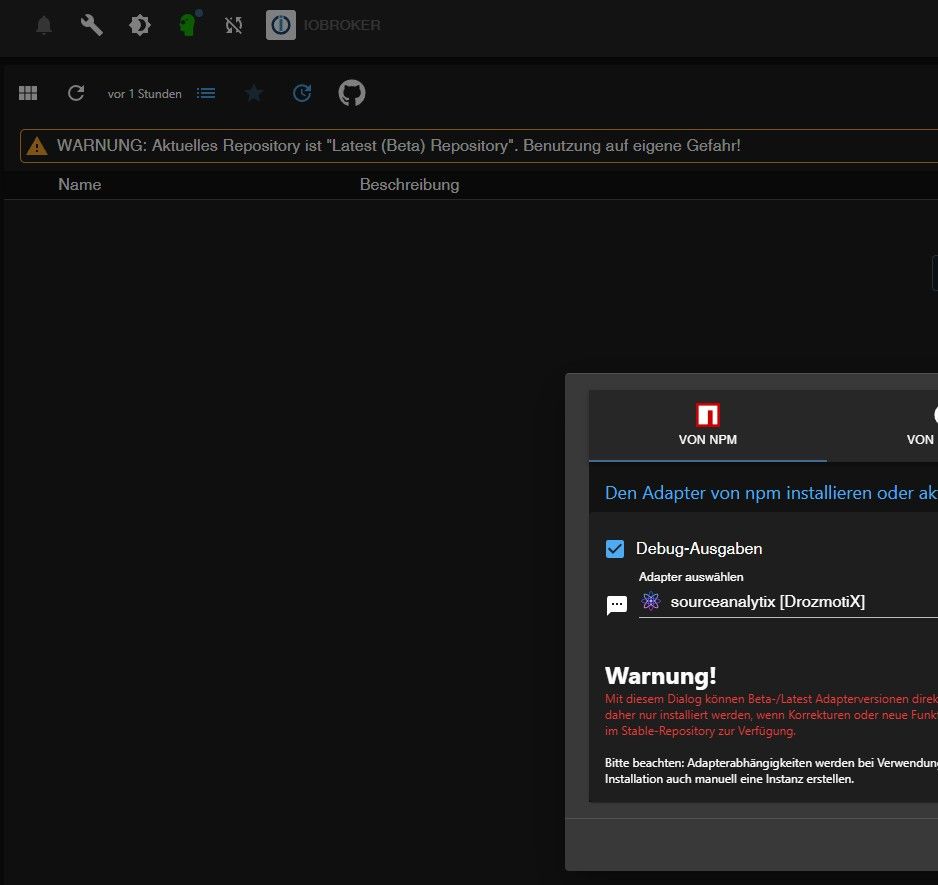
Task: Open system settings wrench icon
Action: (x=92, y=25)
